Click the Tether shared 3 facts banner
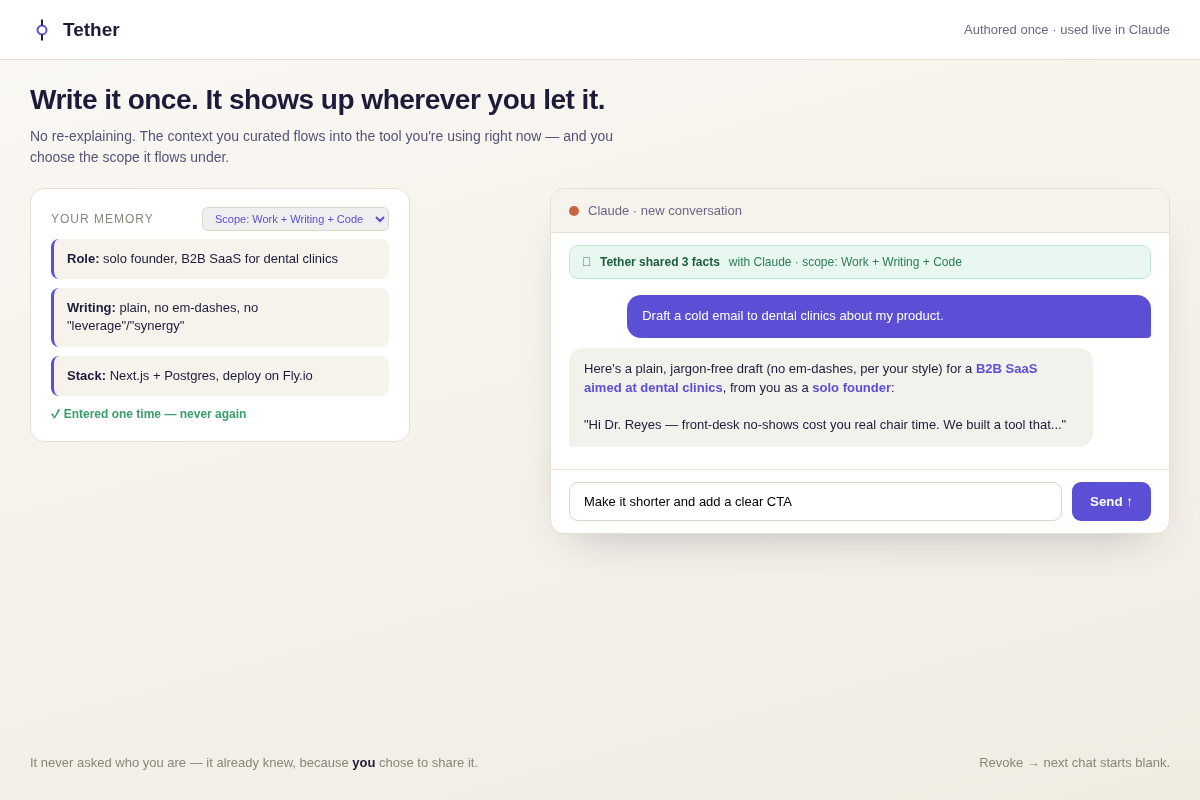1200x800 pixels. click(x=860, y=262)
